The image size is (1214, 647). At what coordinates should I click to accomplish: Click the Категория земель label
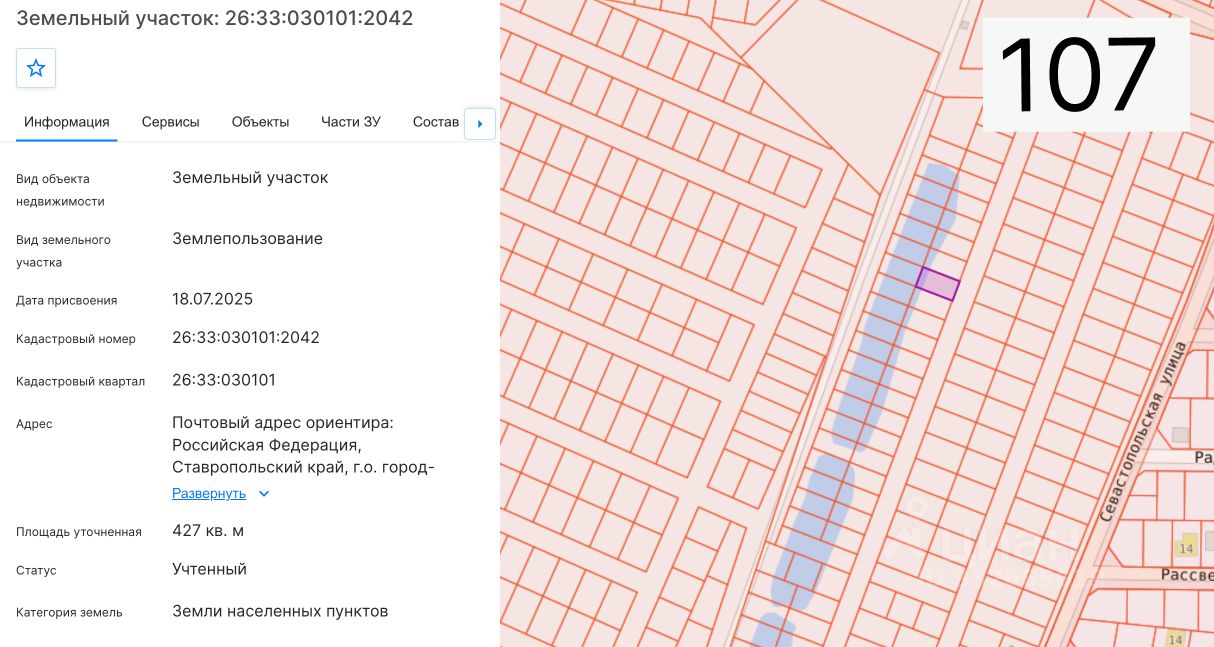(x=69, y=612)
